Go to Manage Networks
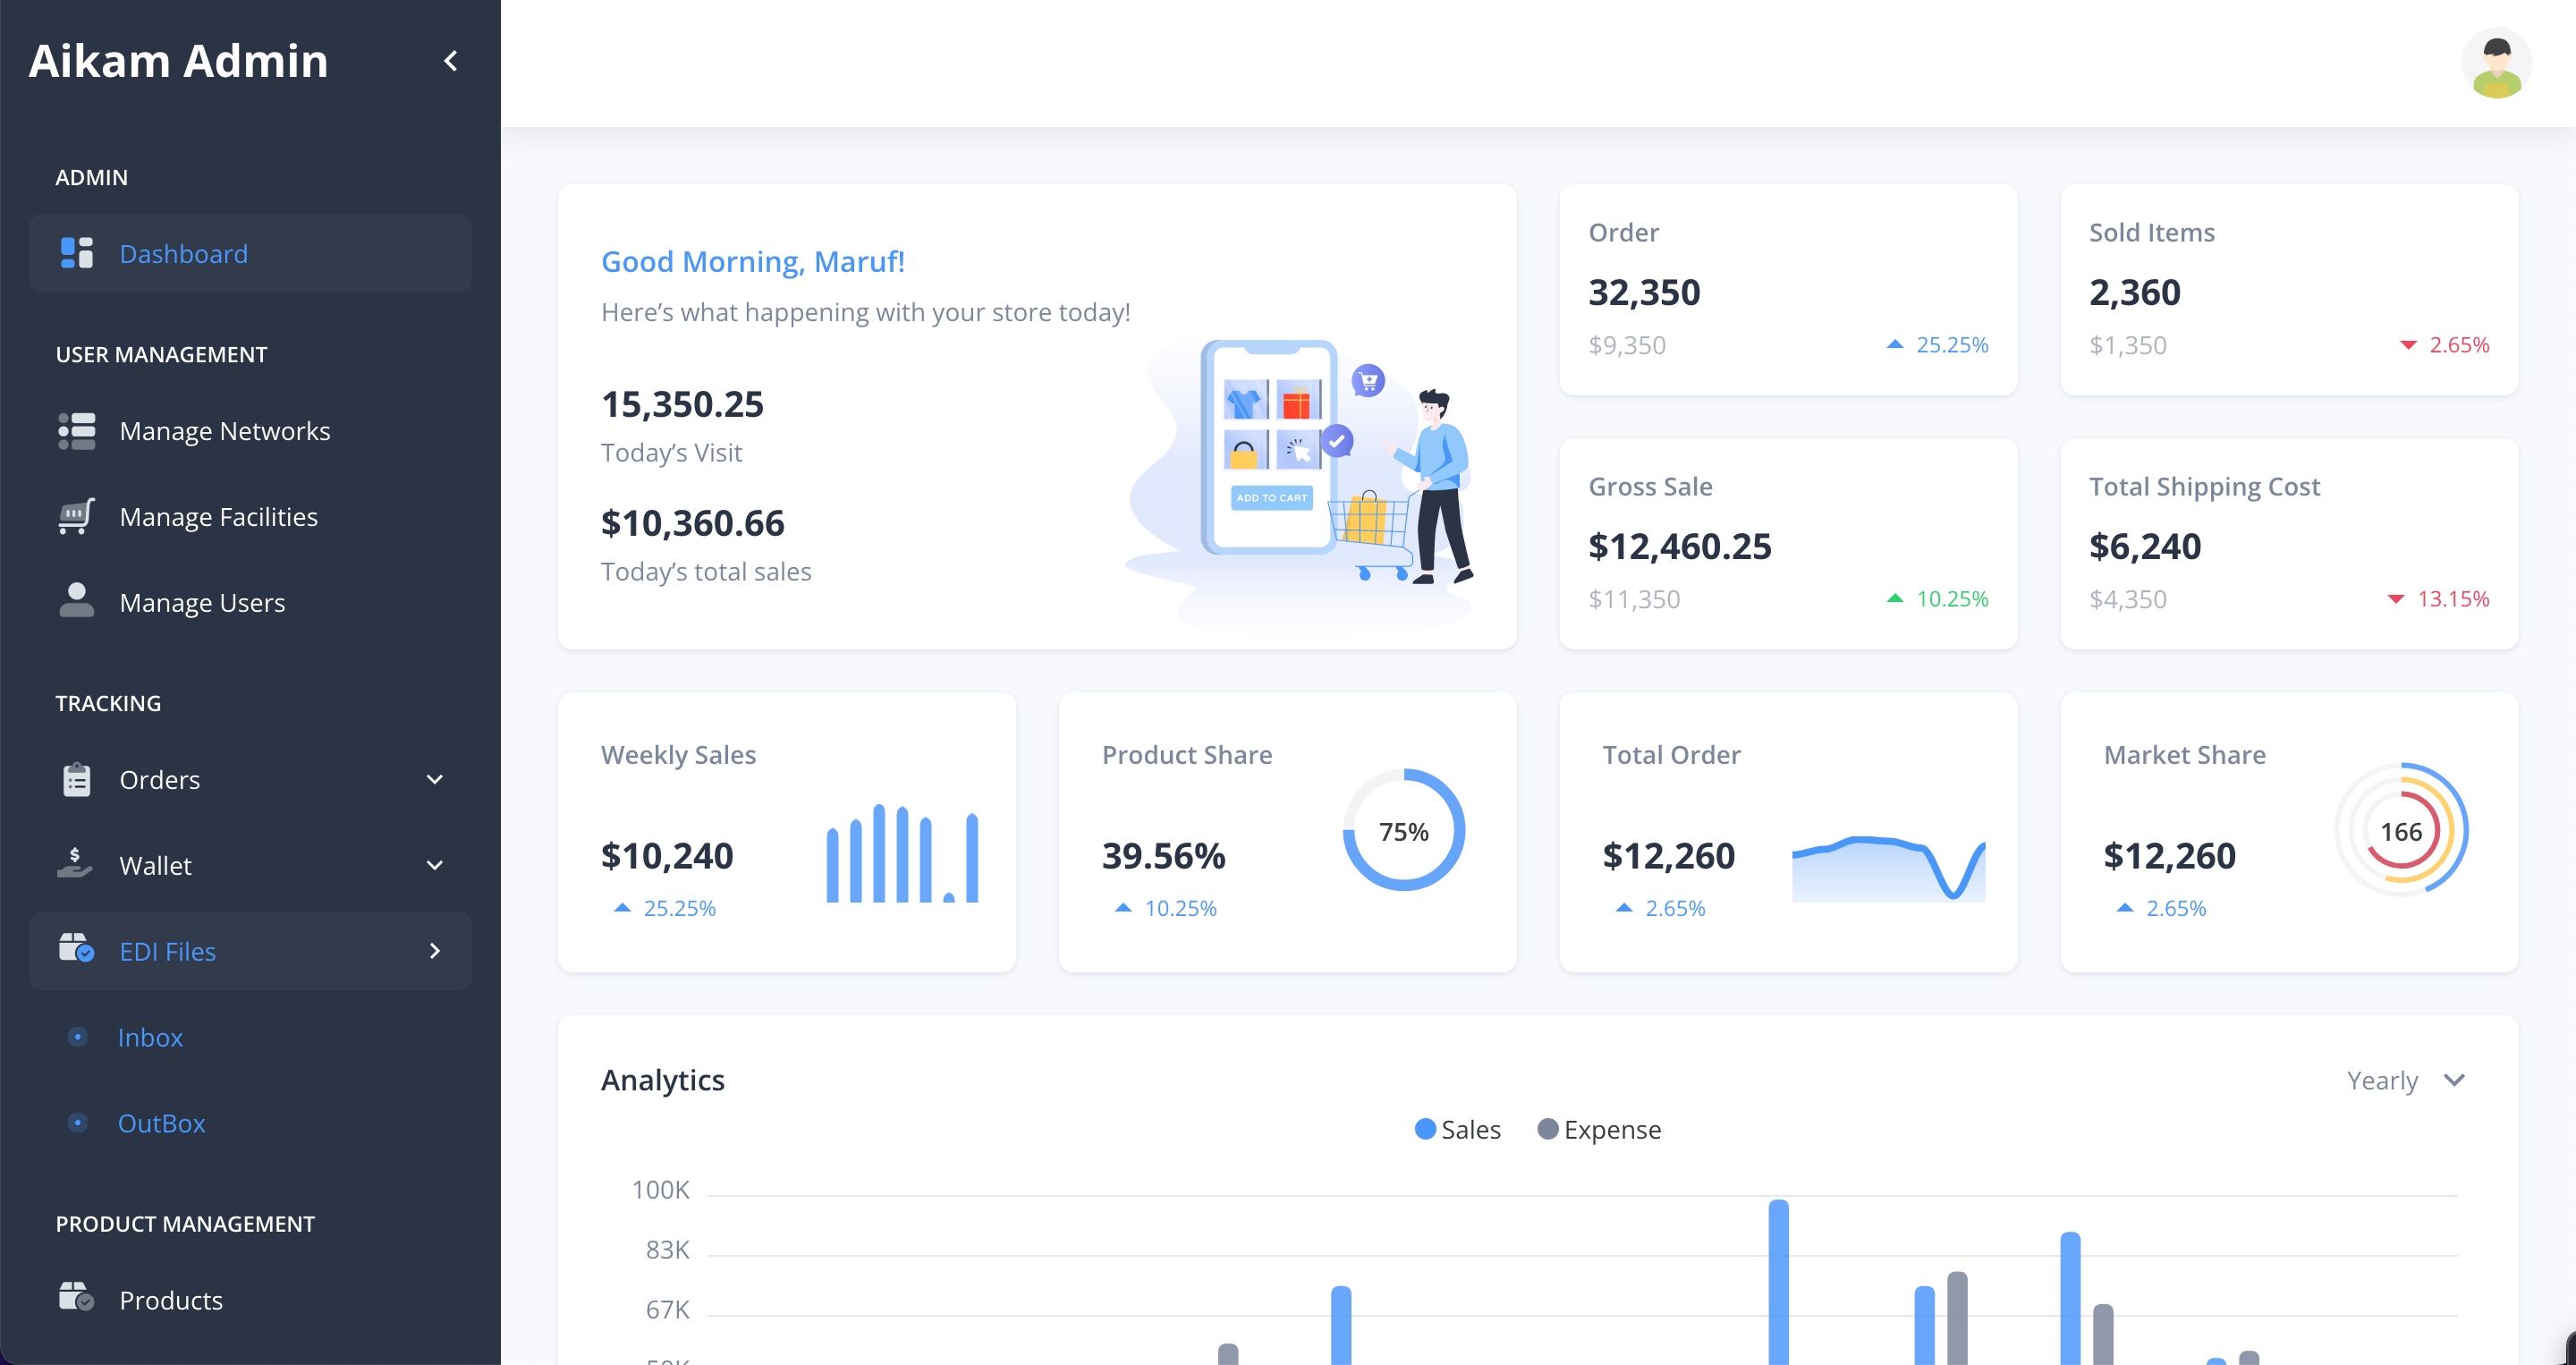 pyautogui.click(x=250, y=431)
